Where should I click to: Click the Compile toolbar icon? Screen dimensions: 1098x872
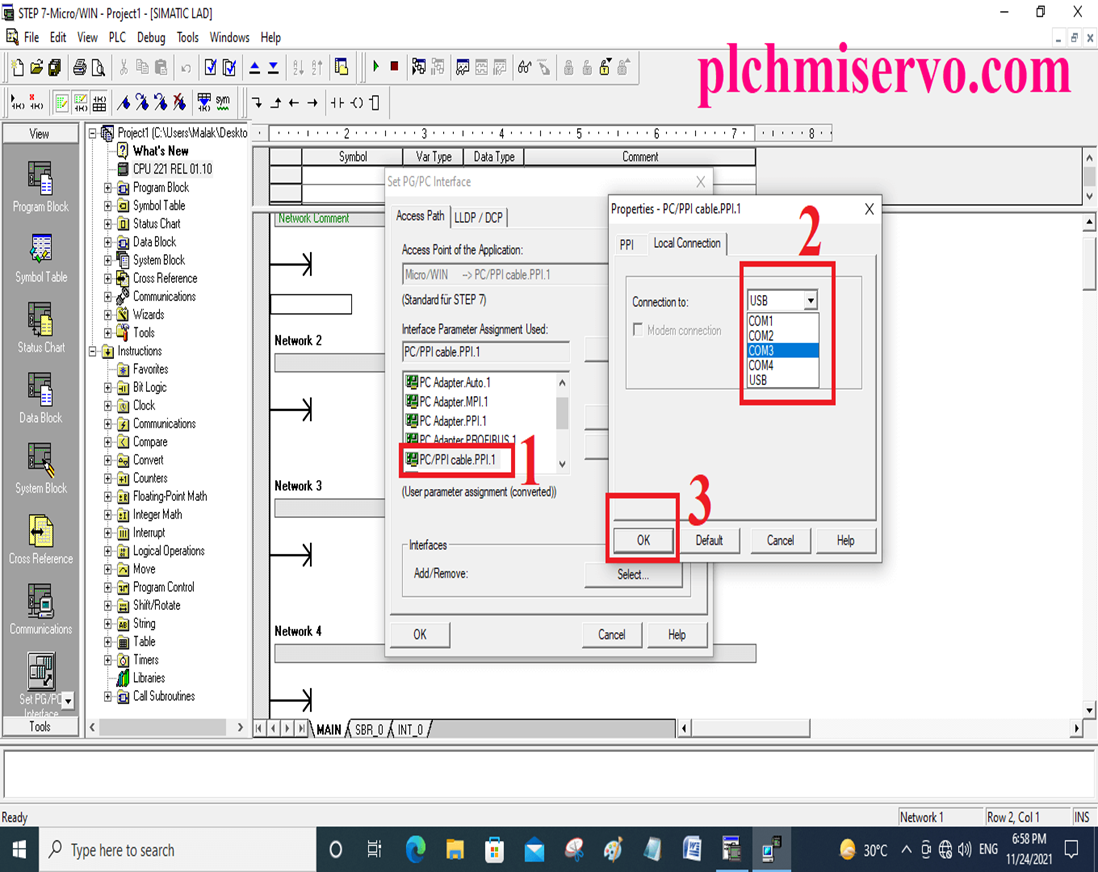click(x=210, y=67)
